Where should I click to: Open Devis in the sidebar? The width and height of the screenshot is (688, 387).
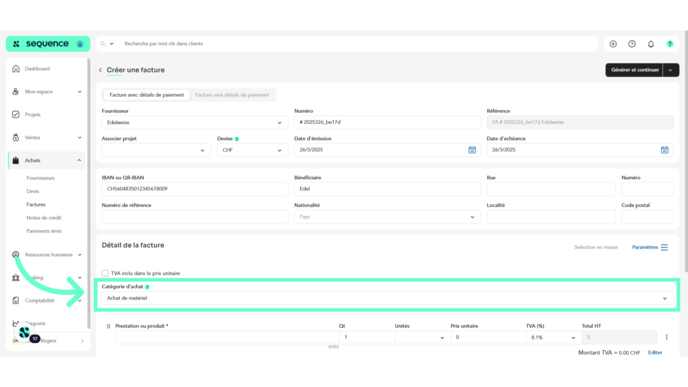click(x=32, y=191)
